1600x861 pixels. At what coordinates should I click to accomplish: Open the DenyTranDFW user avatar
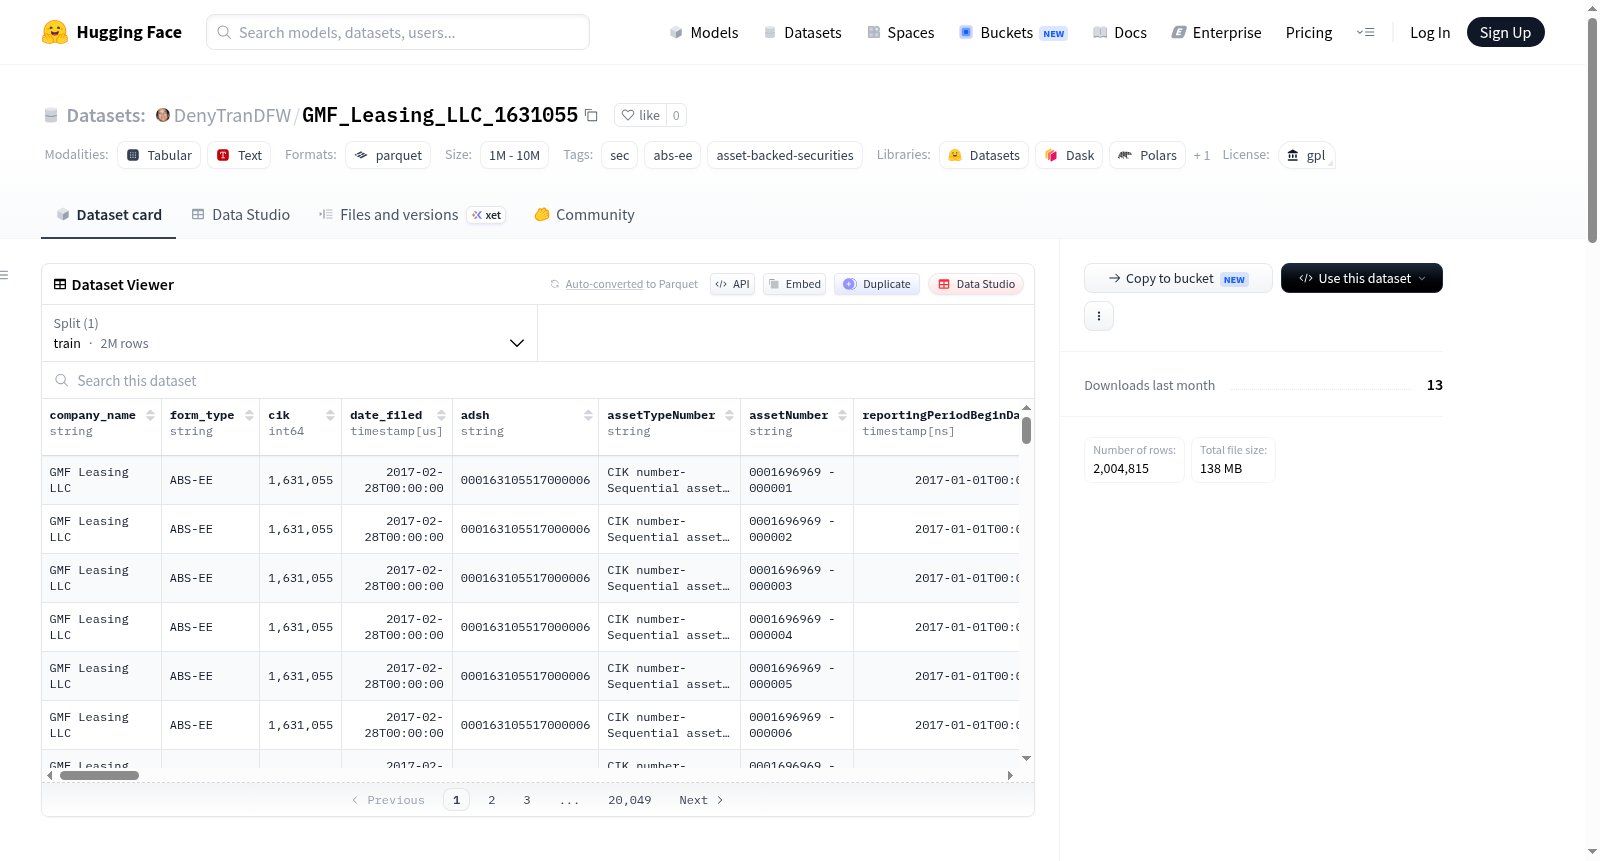pyautogui.click(x=163, y=115)
